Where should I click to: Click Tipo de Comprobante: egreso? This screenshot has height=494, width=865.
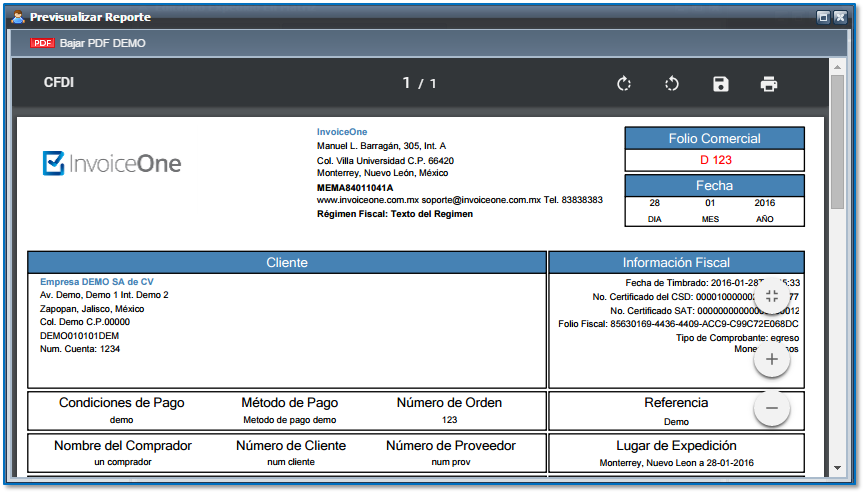[x=738, y=338]
